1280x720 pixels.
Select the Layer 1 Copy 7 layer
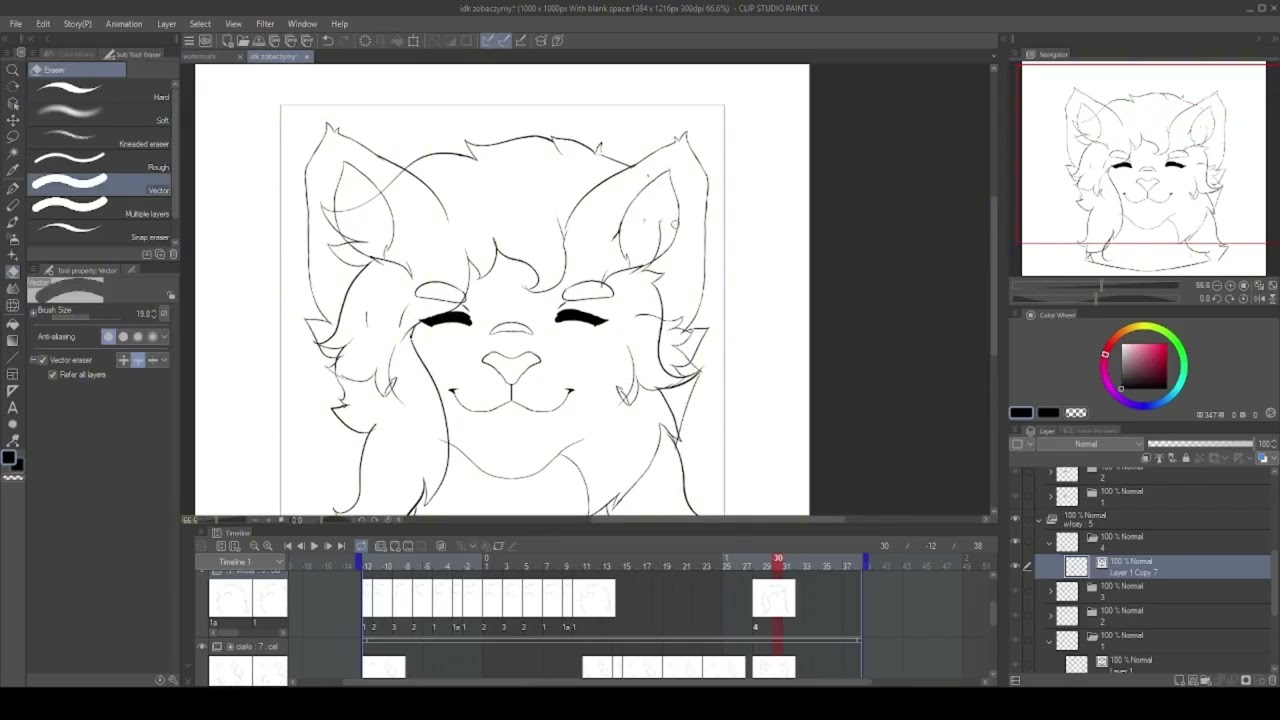click(x=1155, y=567)
